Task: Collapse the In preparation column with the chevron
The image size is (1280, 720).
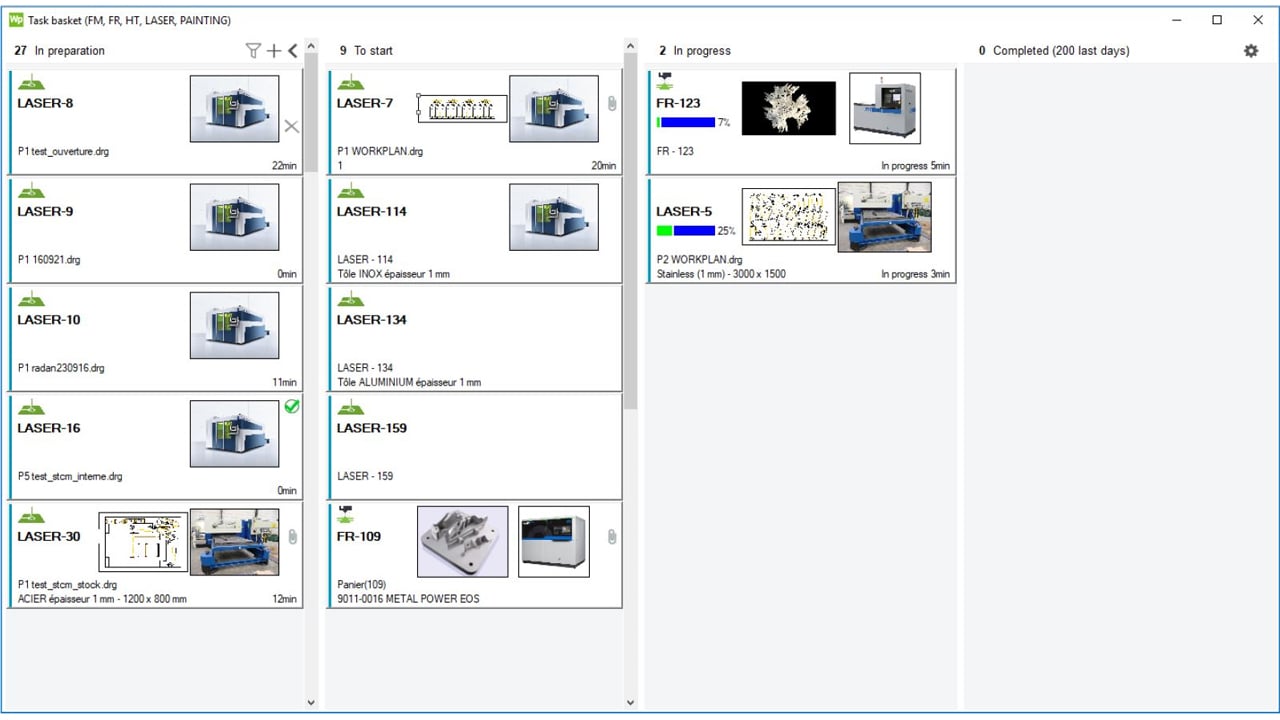Action: pos(292,51)
